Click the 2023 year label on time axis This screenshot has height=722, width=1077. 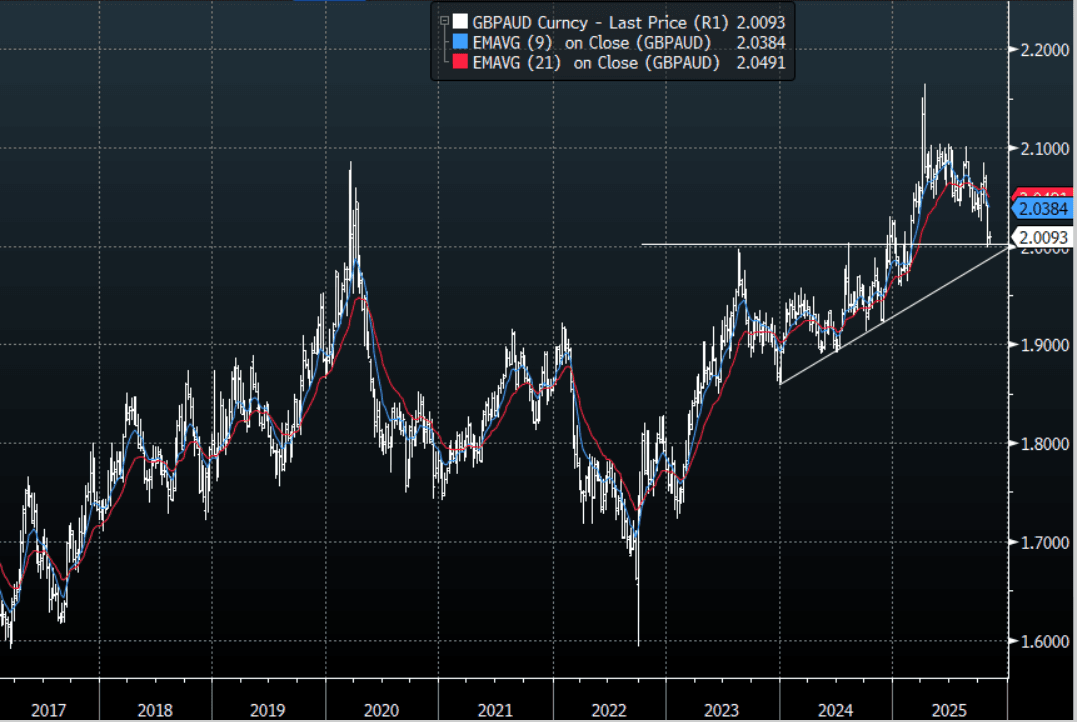click(722, 710)
